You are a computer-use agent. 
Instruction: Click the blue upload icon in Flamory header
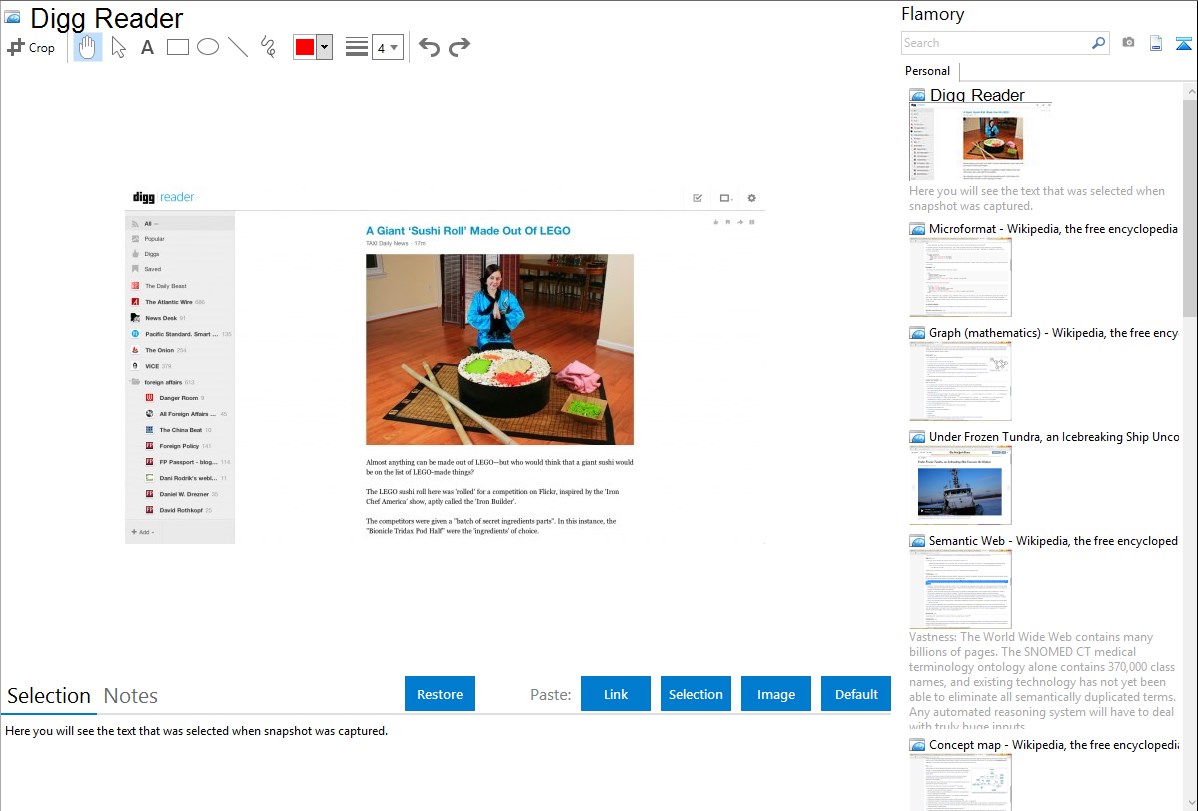[x=1183, y=44]
